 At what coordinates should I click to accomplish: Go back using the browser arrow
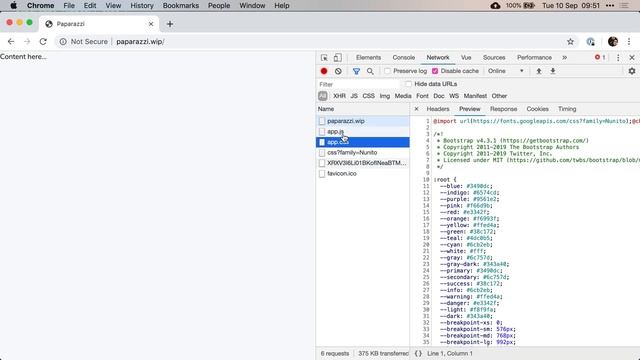point(11,42)
